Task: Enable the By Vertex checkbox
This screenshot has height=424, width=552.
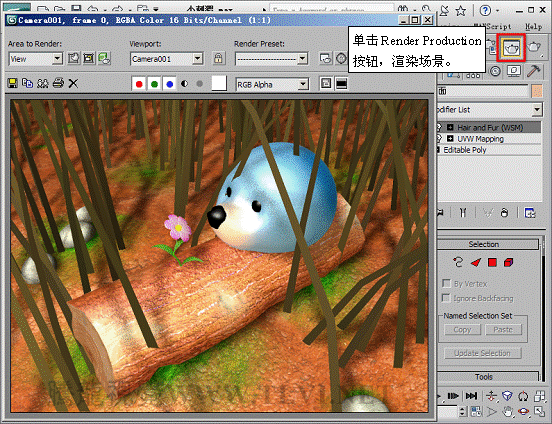Action: pyautogui.click(x=446, y=283)
